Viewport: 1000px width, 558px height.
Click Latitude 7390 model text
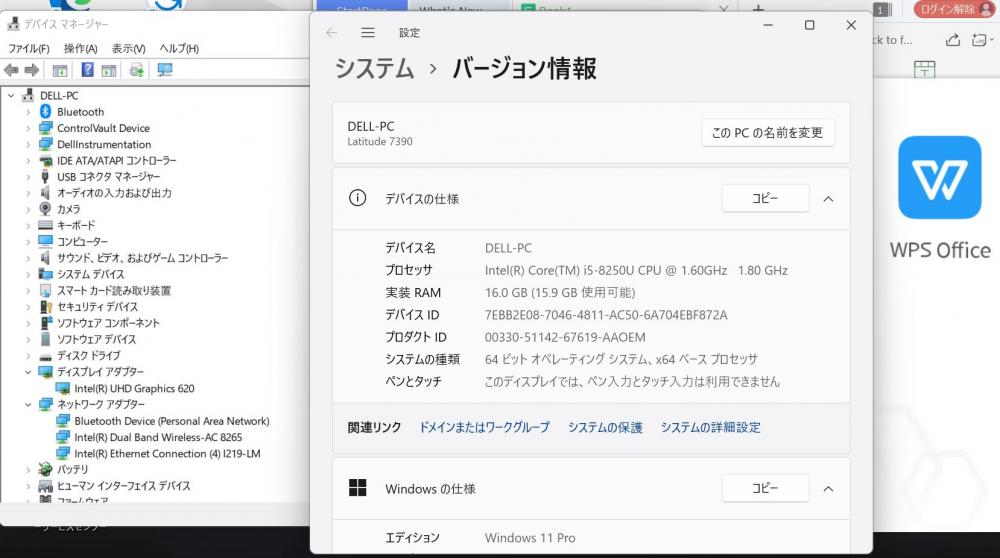coord(380,142)
